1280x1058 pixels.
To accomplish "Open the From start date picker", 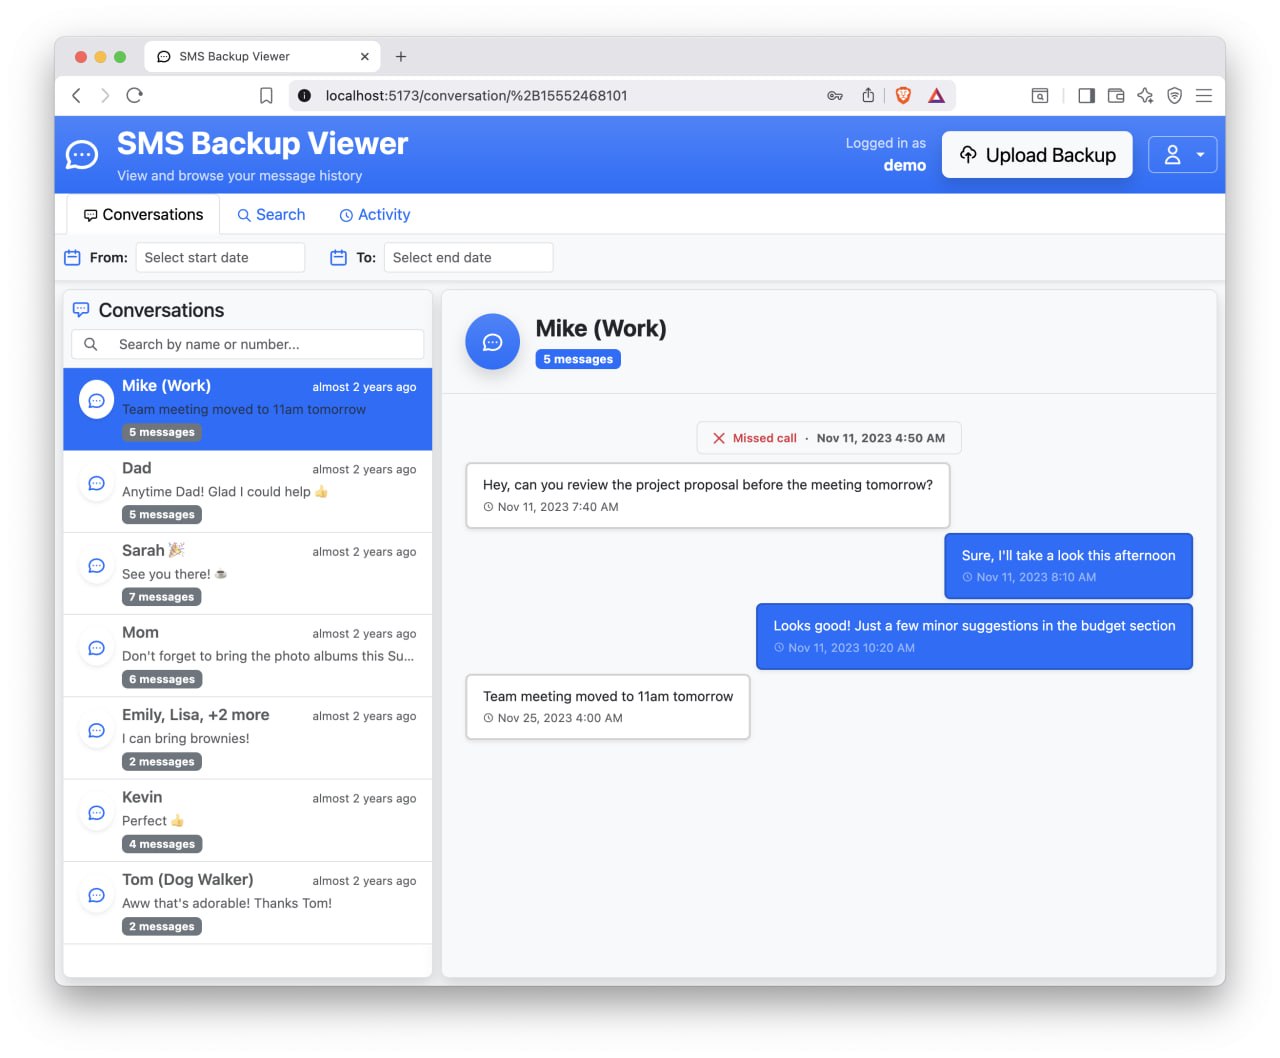I will pos(220,258).
